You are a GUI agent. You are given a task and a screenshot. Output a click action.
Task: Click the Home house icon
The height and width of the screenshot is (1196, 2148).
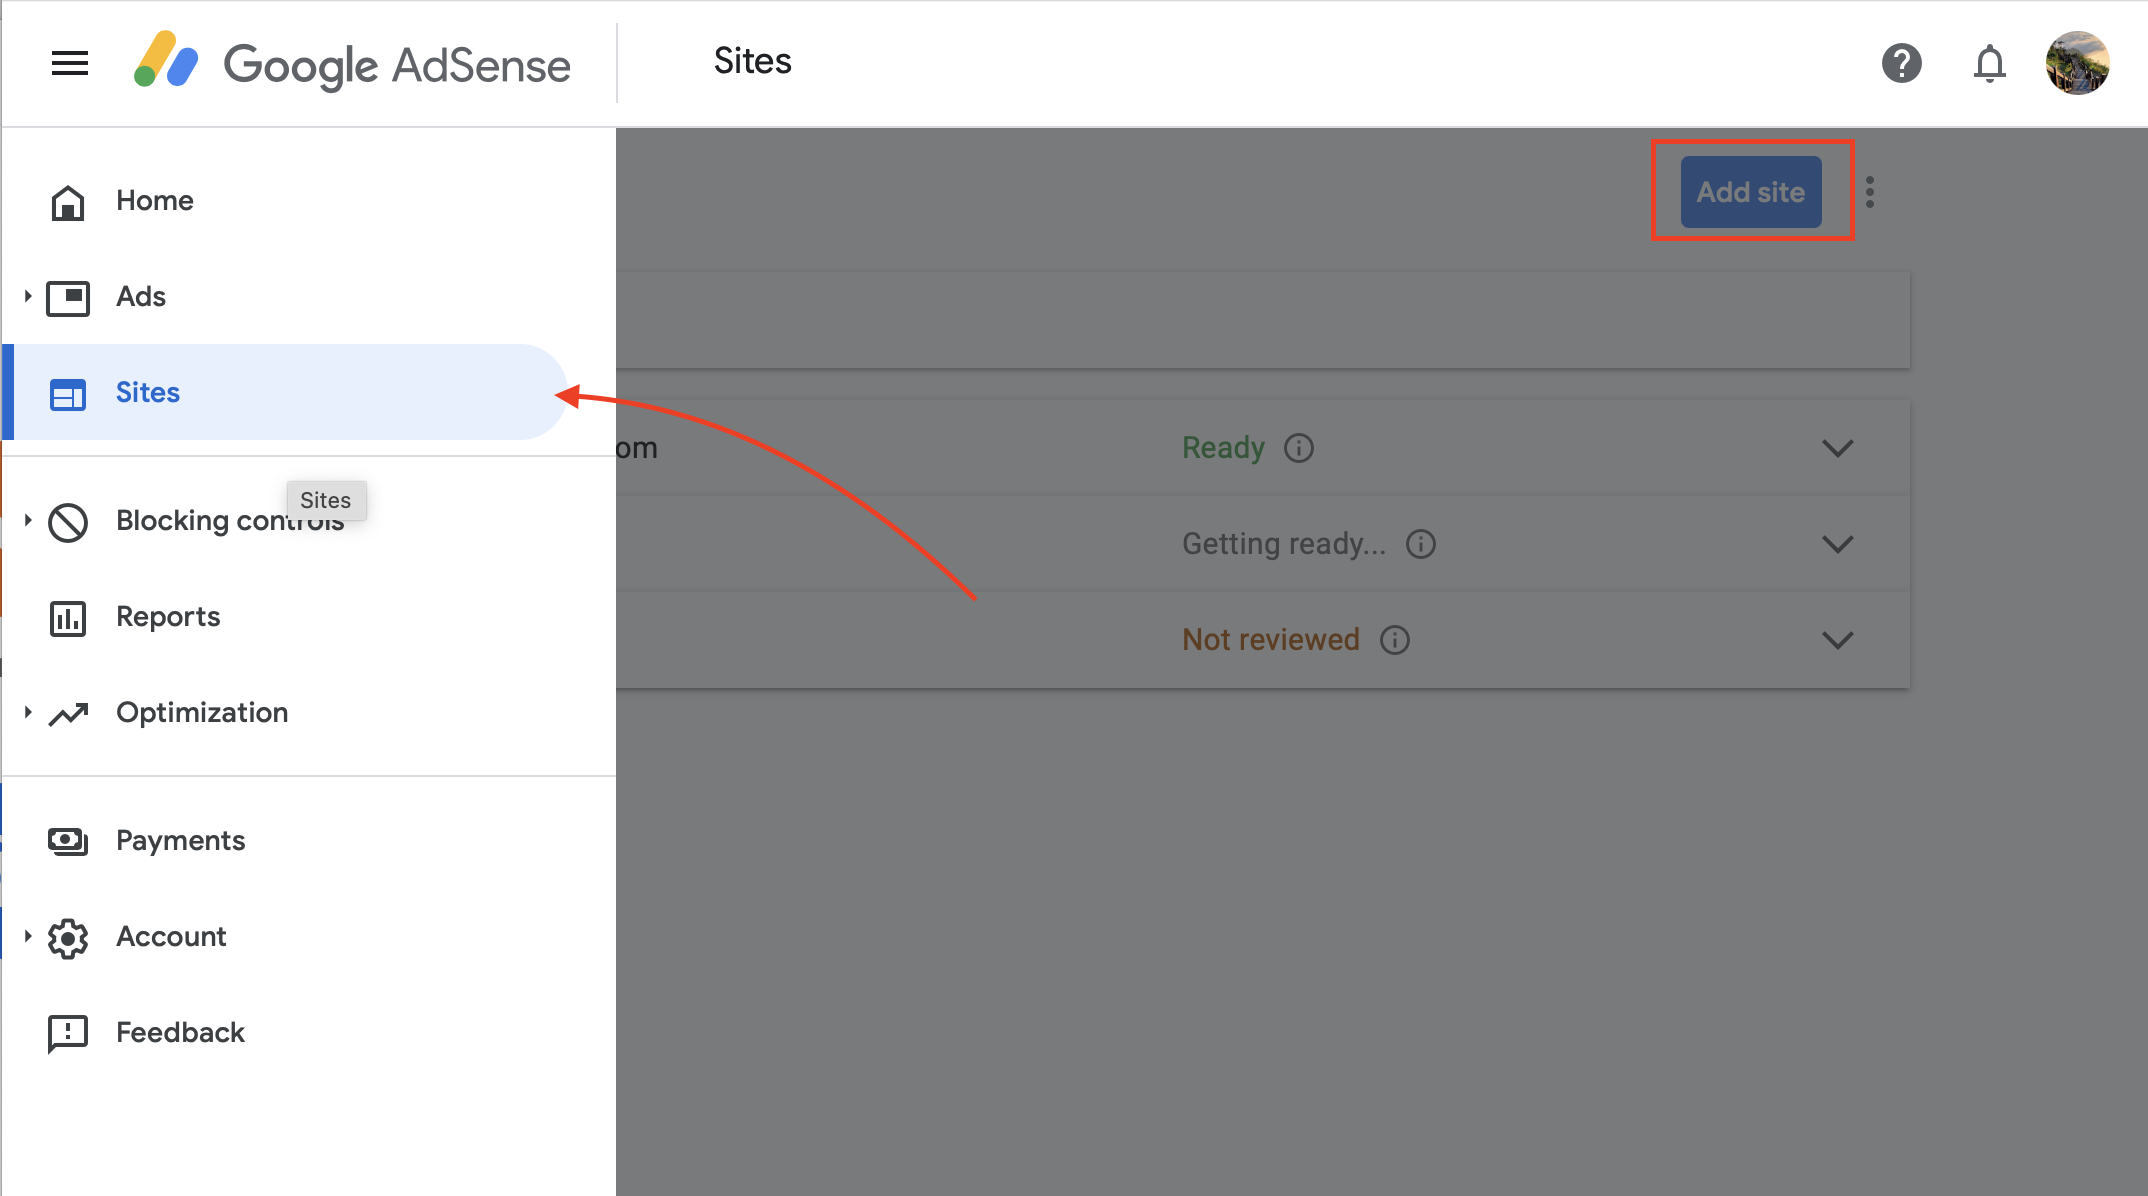(68, 202)
